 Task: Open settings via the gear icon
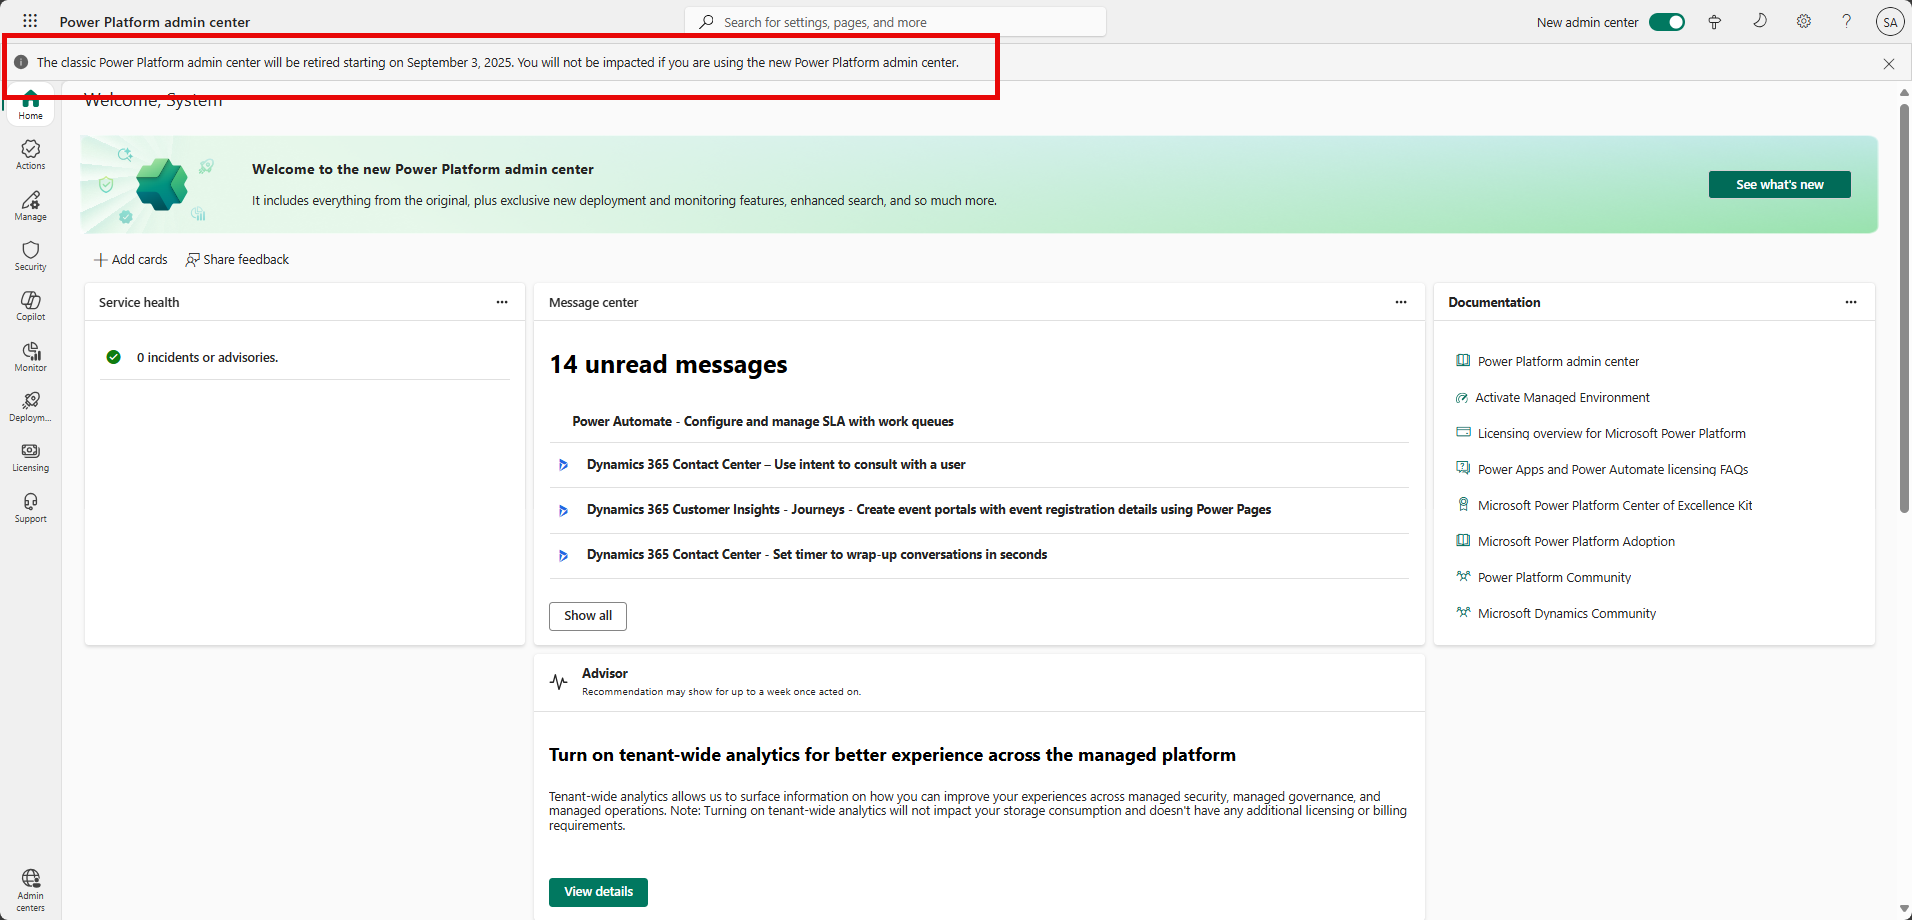click(1803, 21)
